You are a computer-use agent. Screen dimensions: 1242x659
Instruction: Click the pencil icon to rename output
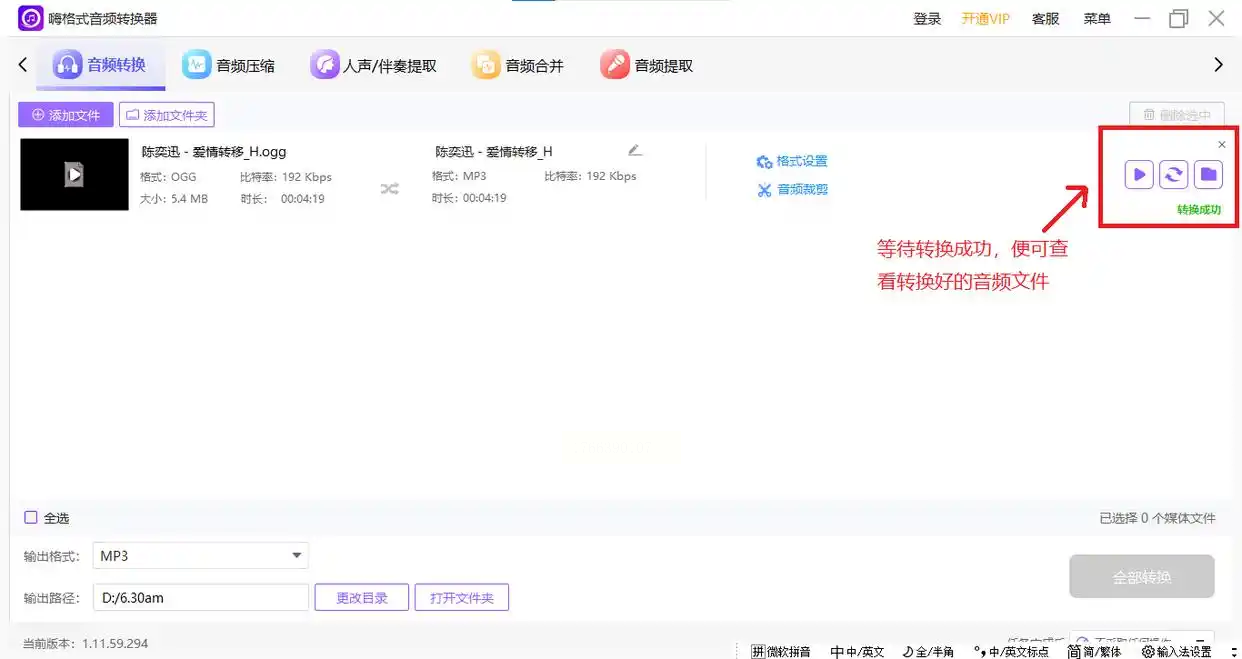[634, 151]
